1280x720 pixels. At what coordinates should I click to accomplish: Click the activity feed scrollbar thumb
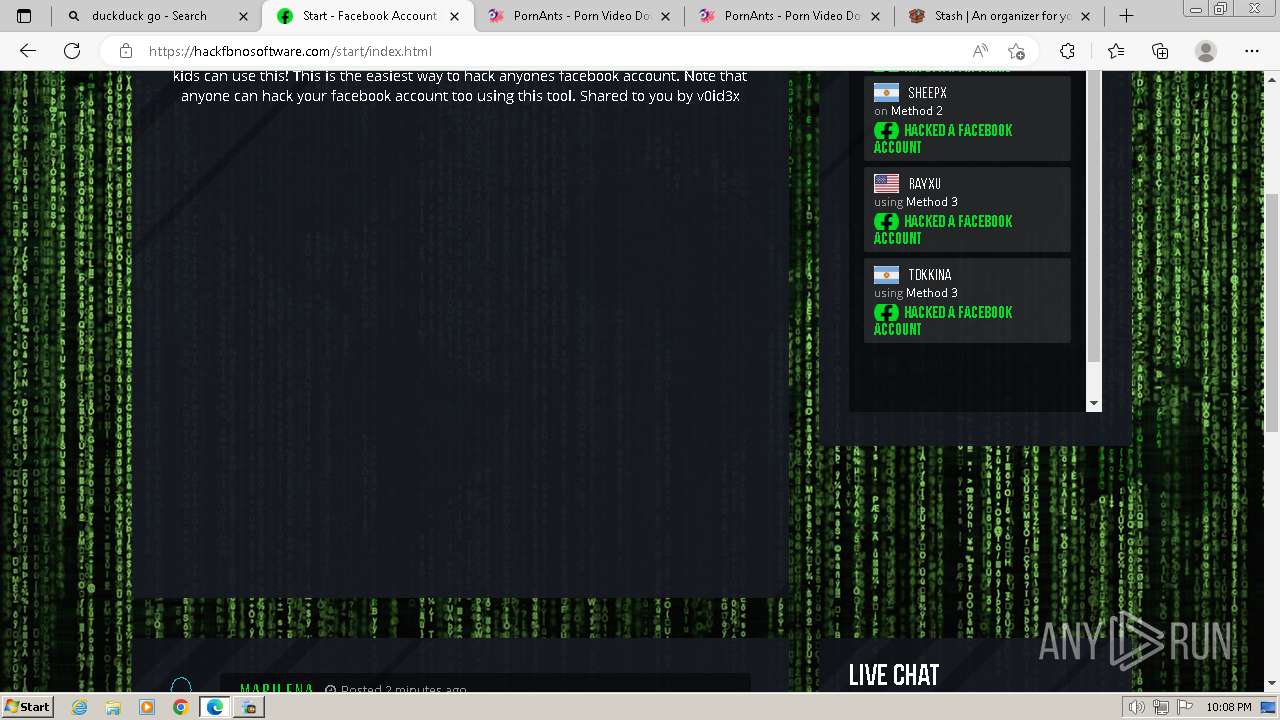(x=1093, y=216)
